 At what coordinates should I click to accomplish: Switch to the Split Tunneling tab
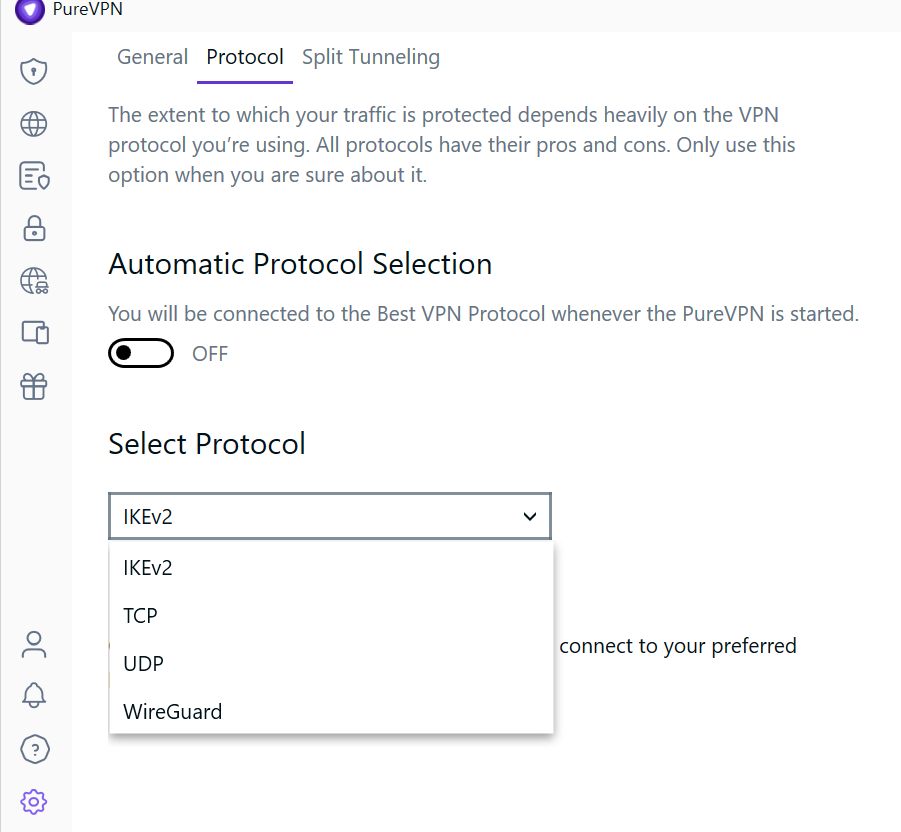click(370, 57)
